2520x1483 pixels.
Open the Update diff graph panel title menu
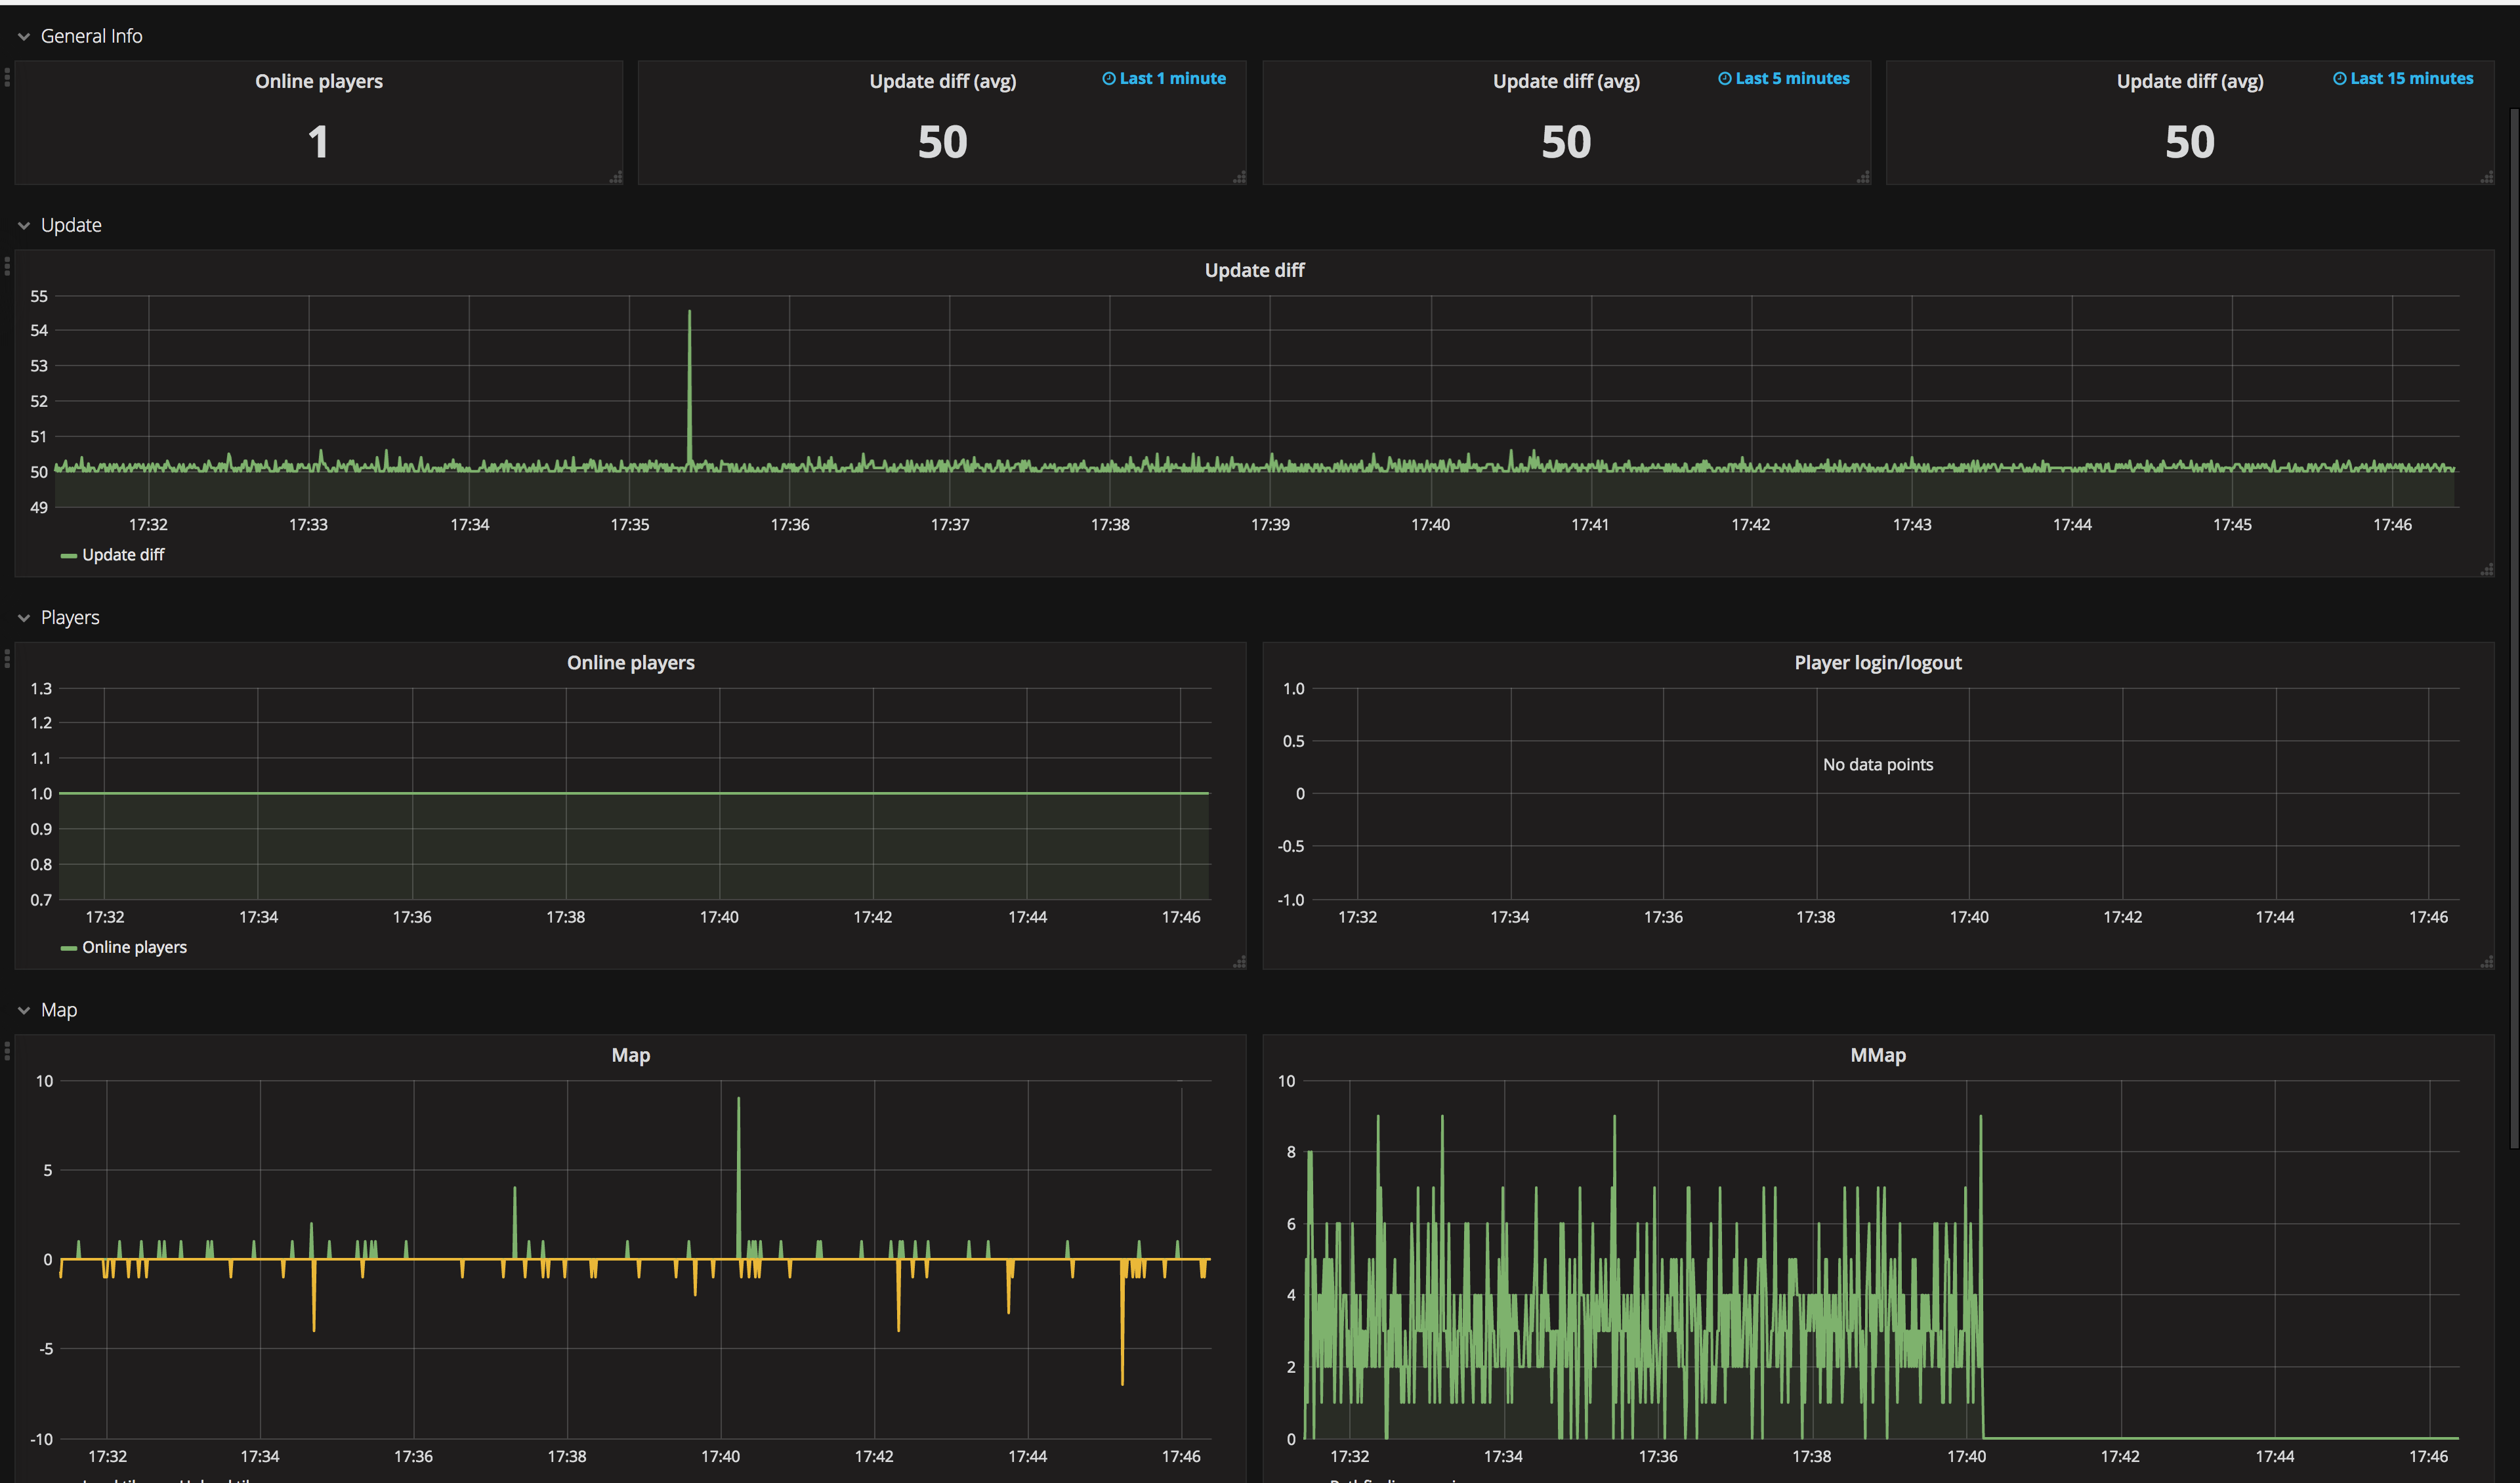pyautogui.click(x=1254, y=270)
